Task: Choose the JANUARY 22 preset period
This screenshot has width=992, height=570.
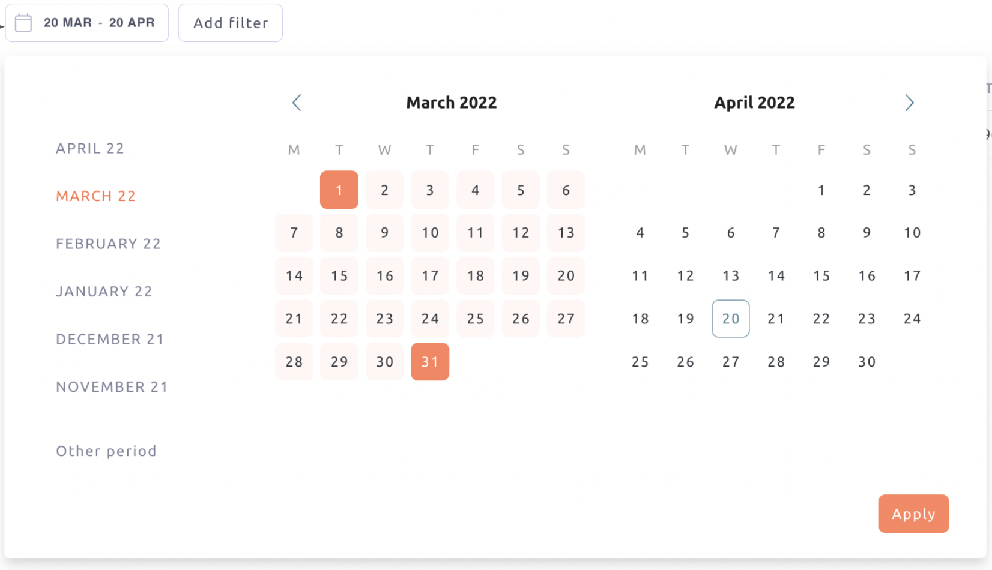Action: [104, 291]
